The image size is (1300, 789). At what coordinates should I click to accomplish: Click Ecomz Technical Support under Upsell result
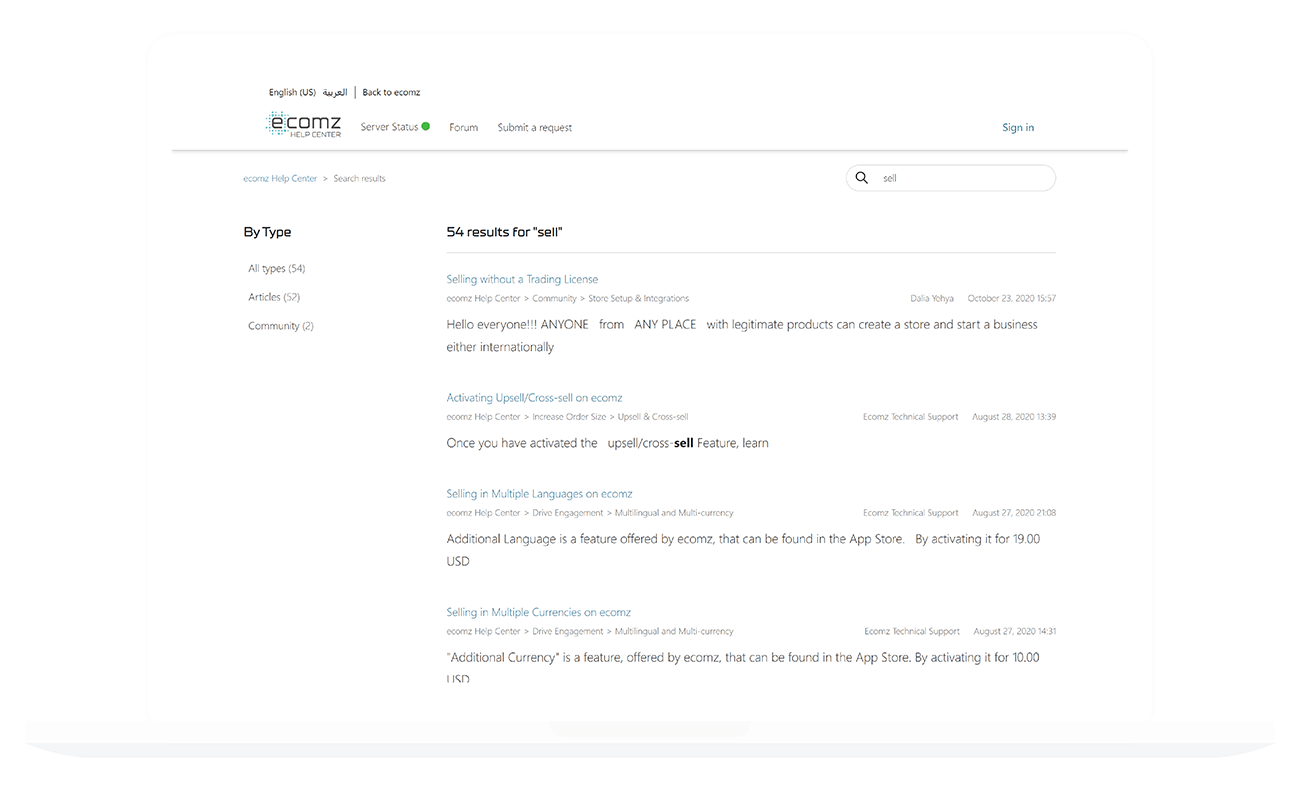910,416
